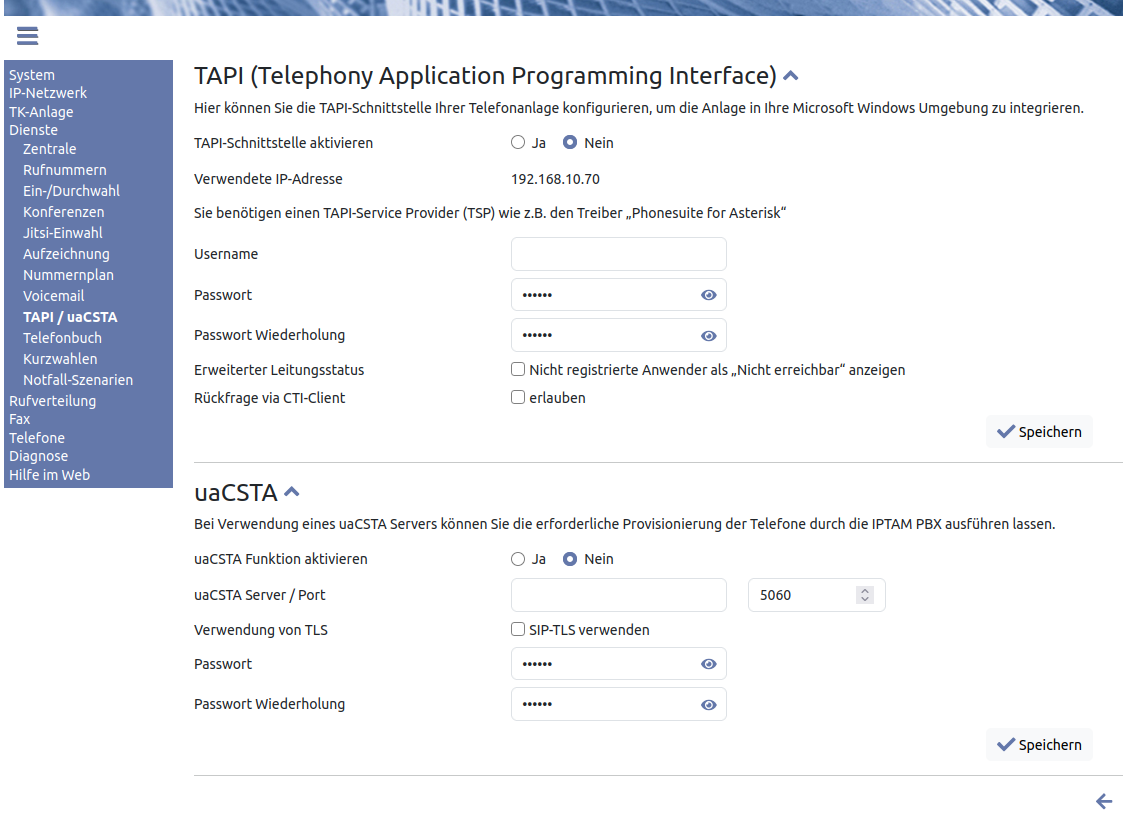Collapse the TAPI section chevron
Image resolution: width=1134 pixels, height=819 pixels.
pos(791,76)
